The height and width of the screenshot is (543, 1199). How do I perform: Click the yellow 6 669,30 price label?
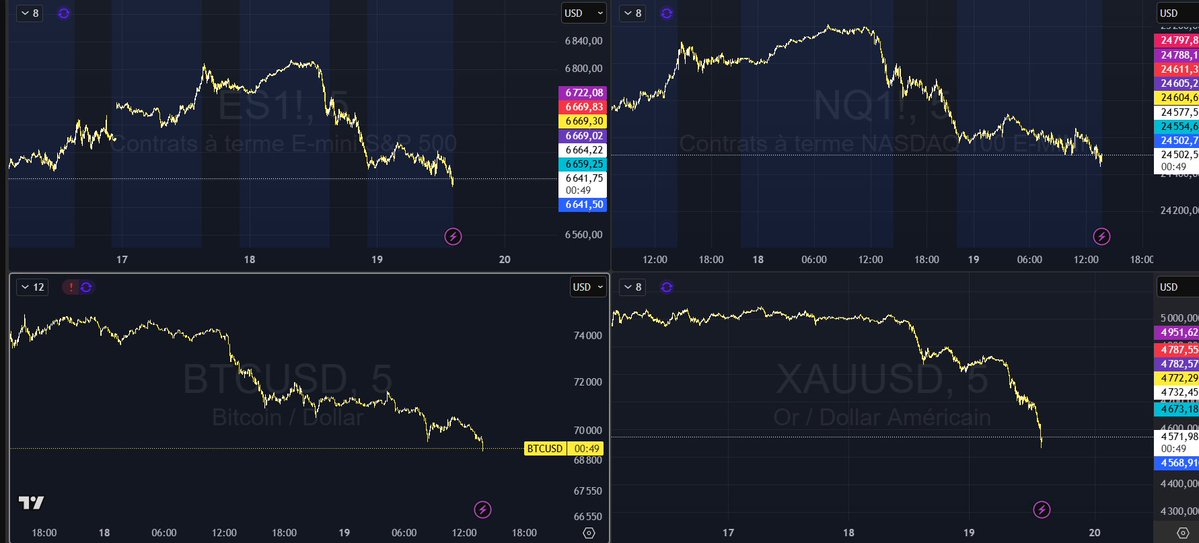coord(583,121)
